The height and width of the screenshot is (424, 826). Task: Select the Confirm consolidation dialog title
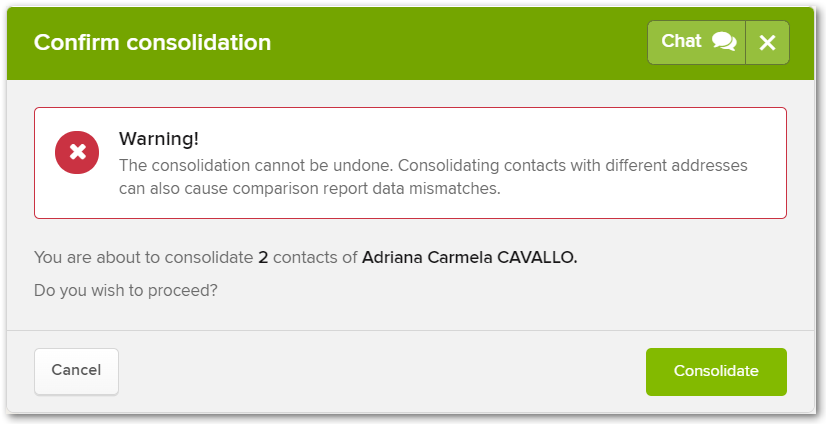[152, 42]
